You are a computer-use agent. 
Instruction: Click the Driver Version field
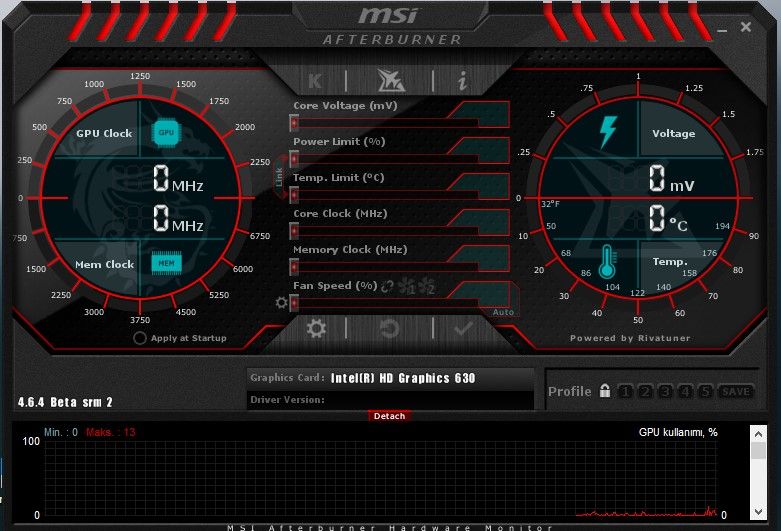click(390, 400)
